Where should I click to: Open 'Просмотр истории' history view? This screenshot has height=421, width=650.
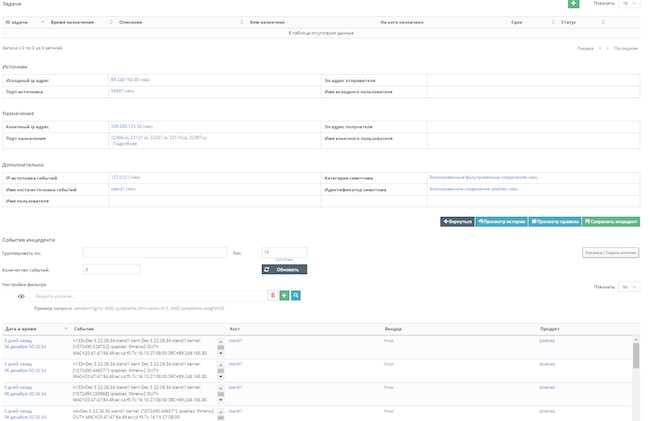(502, 222)
